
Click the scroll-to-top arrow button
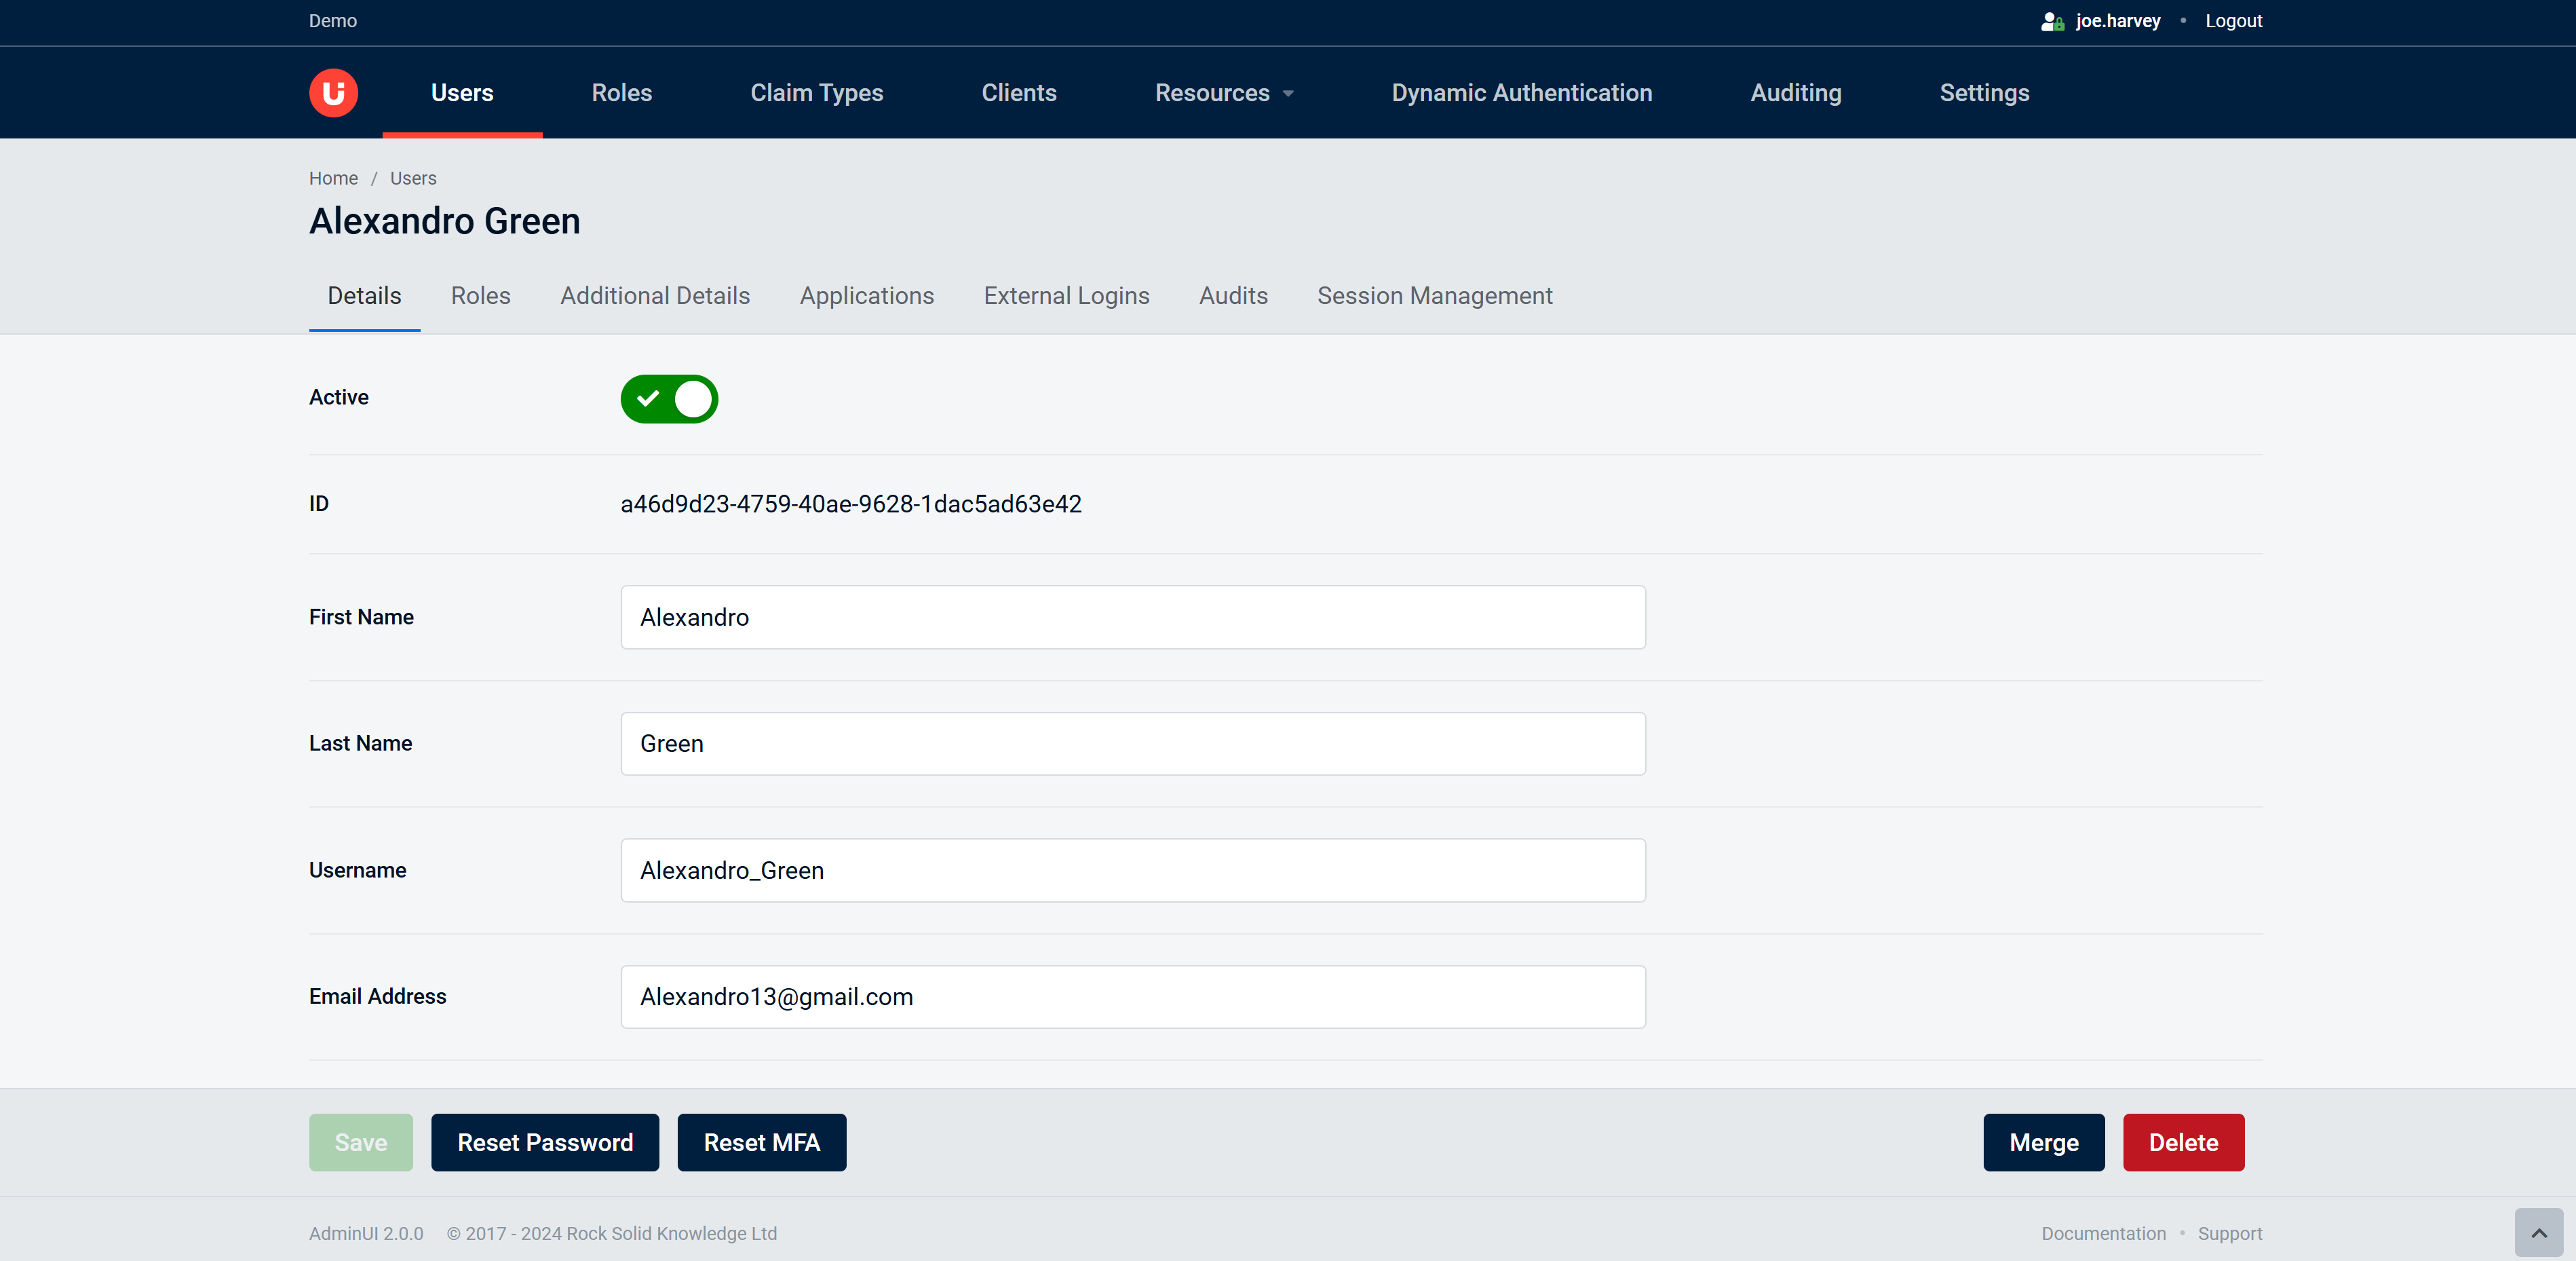click(x=2538, y=1232)
